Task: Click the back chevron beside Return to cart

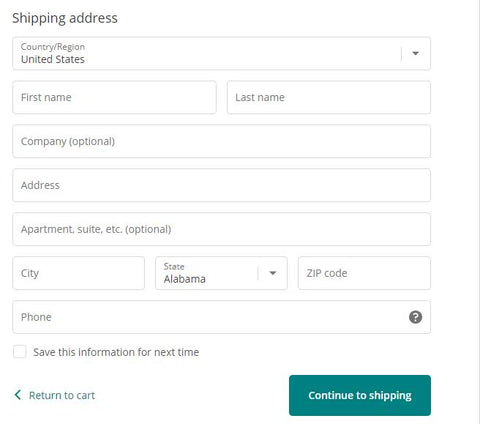Action: 18,395
